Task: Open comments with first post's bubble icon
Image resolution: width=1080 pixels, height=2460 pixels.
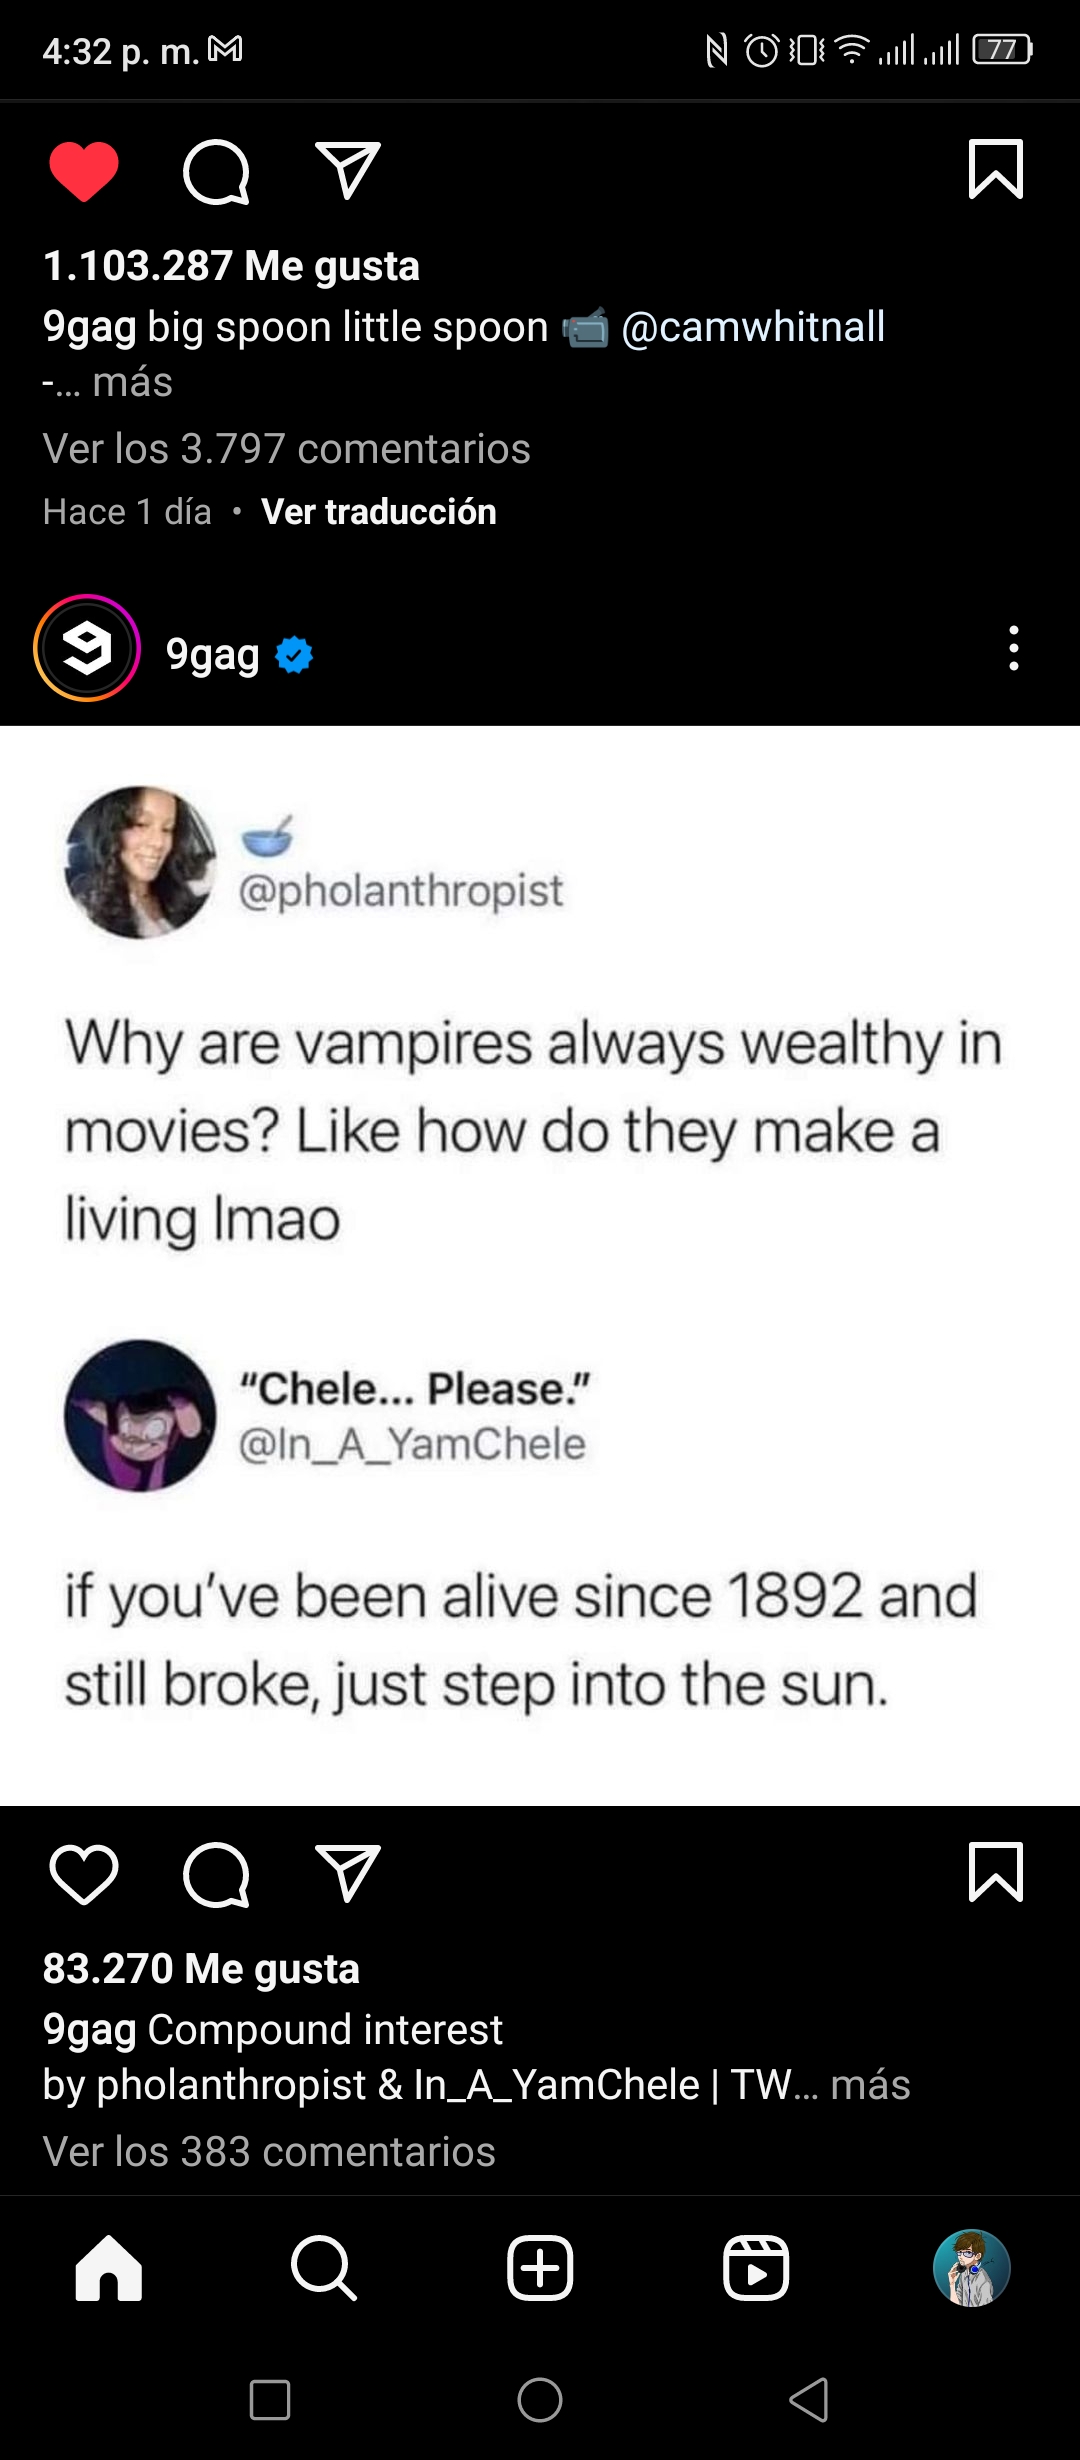Action: tap(216, 171)
